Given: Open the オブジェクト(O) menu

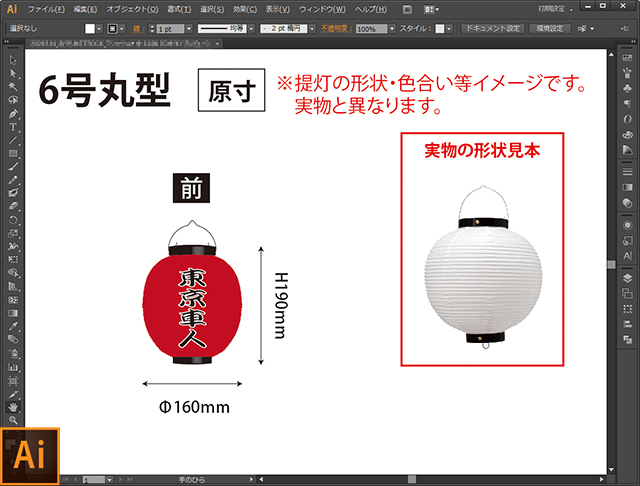Looking at the screenshot, I should click(132, 9).
